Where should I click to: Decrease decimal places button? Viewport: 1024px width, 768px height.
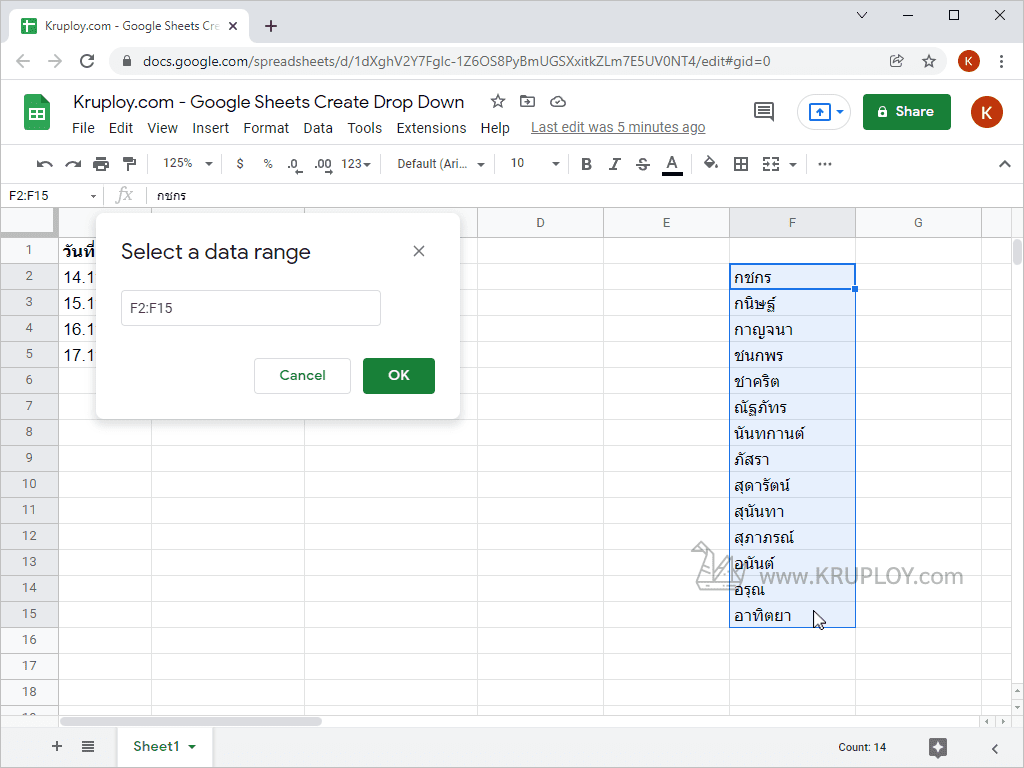(x=295, y=165)
